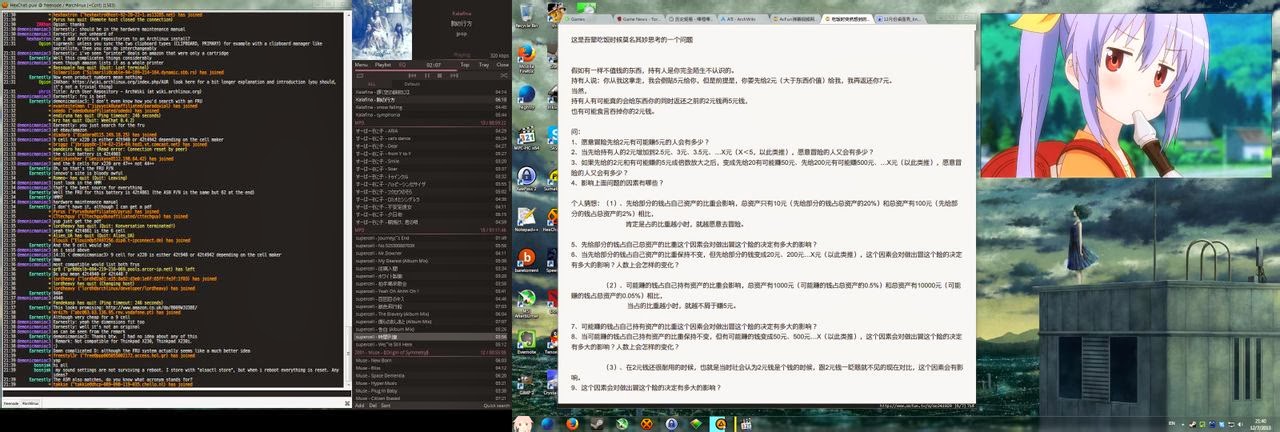Select track Kalafina - snow falling
The image size is (1280, 432).
[432, 107]
